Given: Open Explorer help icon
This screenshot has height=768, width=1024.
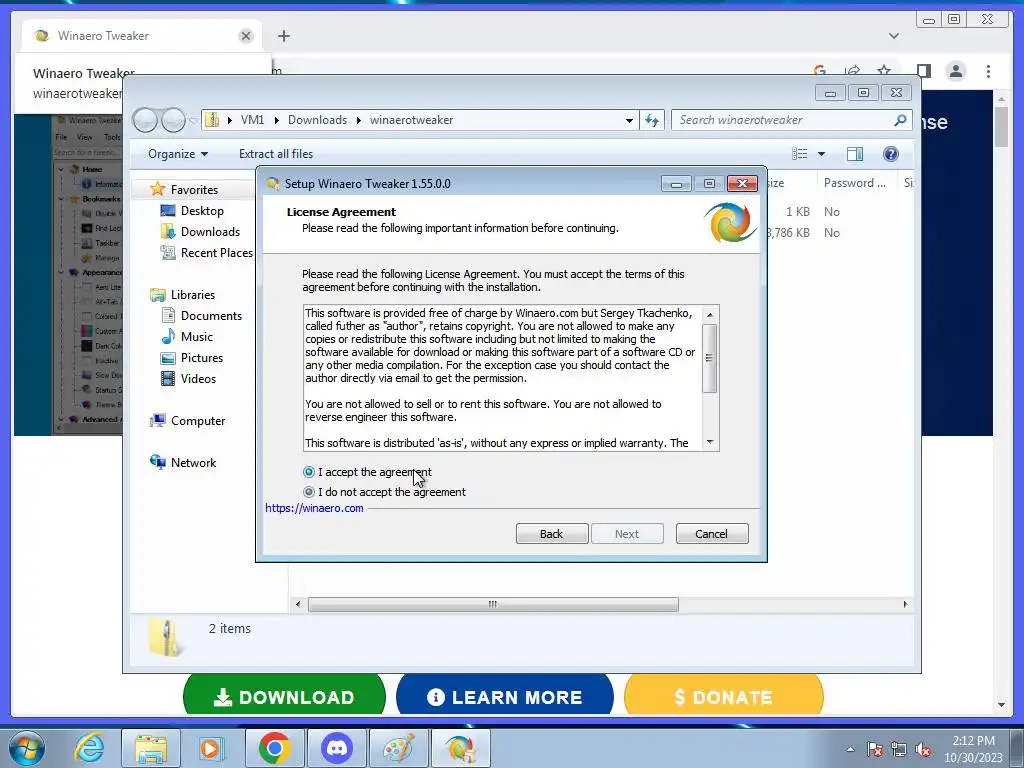Looking at the screenshot, I should [891, 153].
